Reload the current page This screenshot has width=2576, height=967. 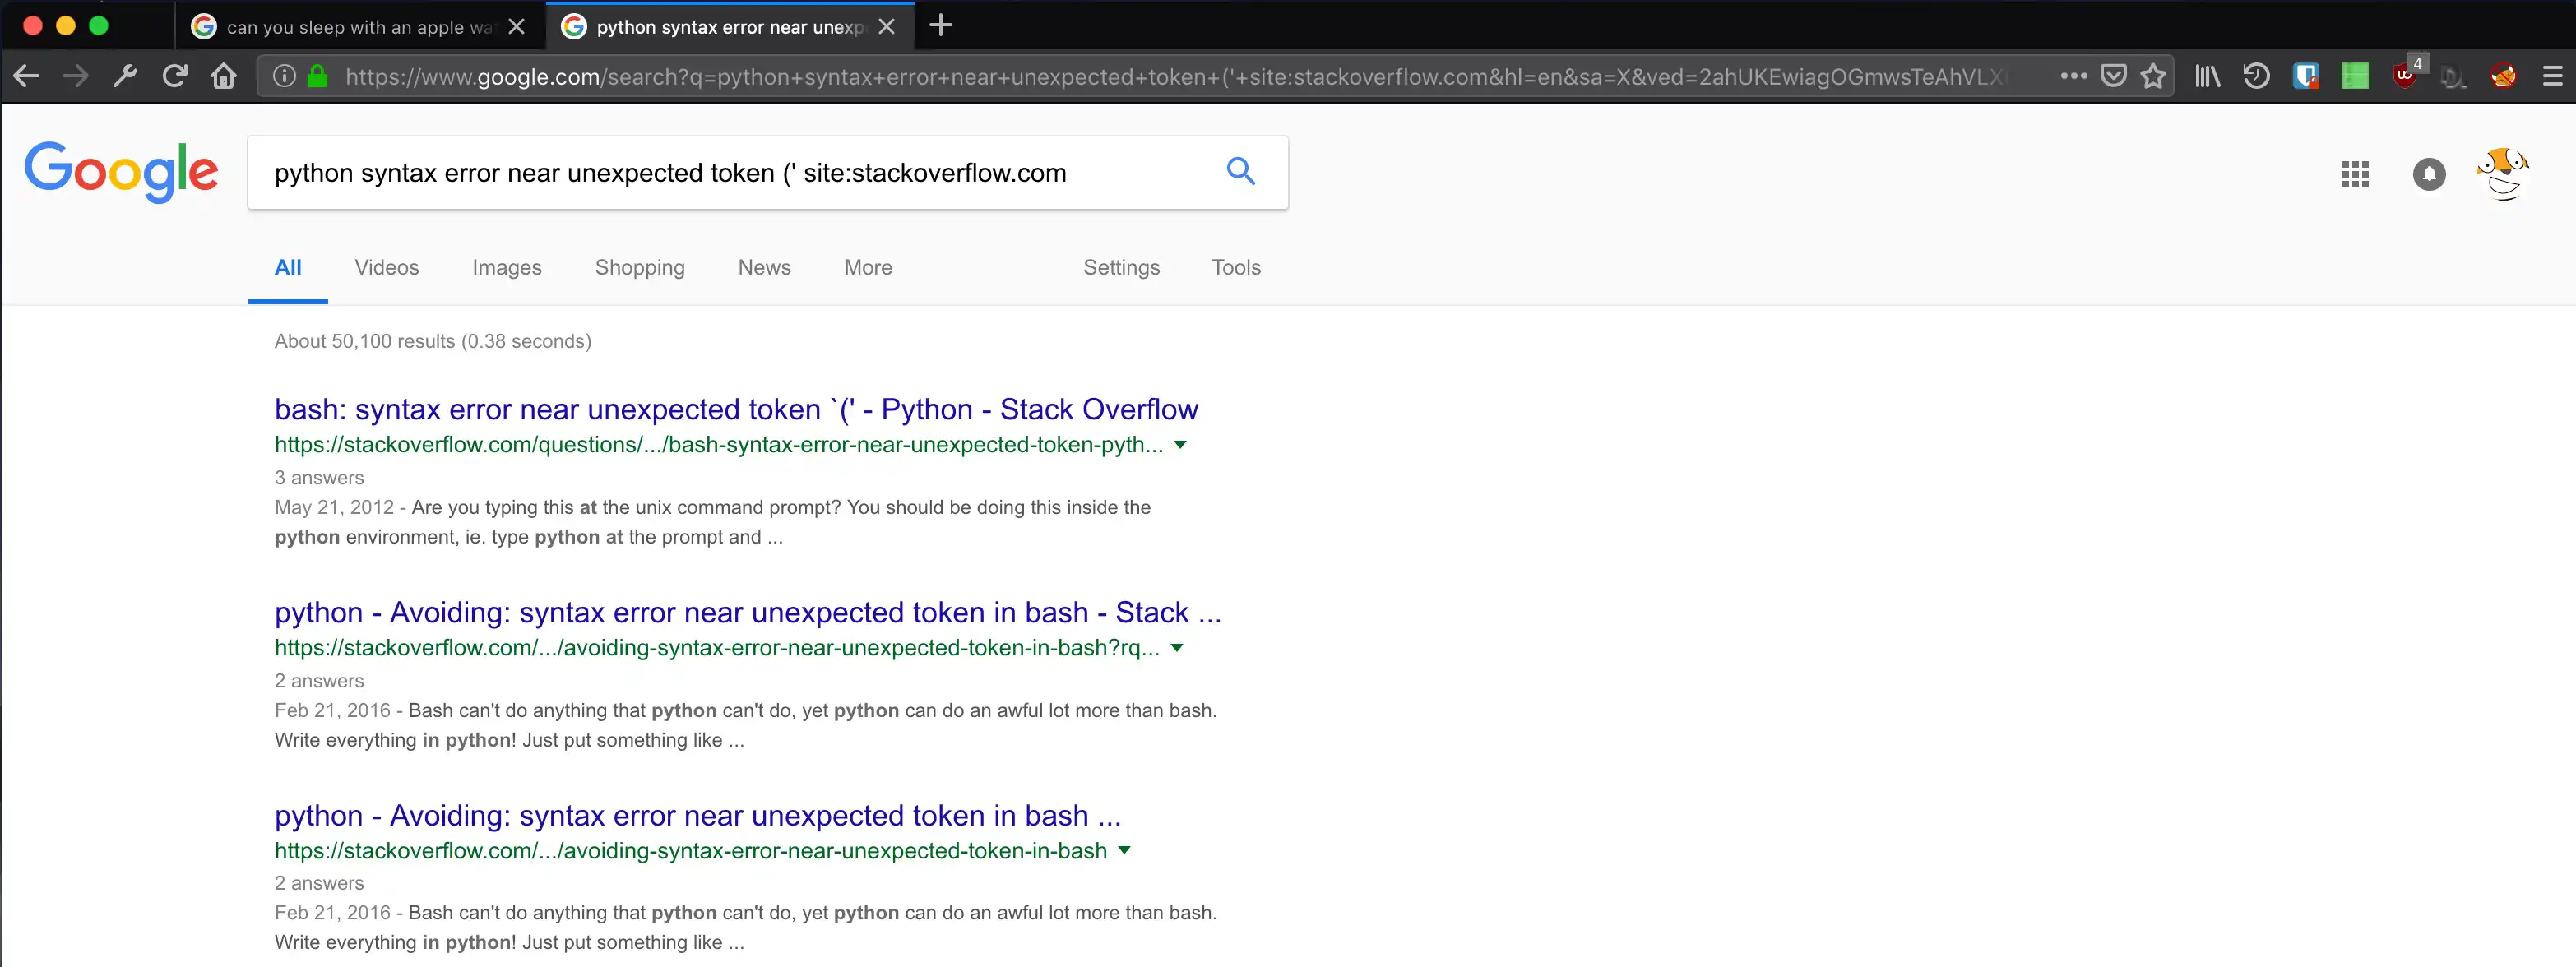click(175, 76)
